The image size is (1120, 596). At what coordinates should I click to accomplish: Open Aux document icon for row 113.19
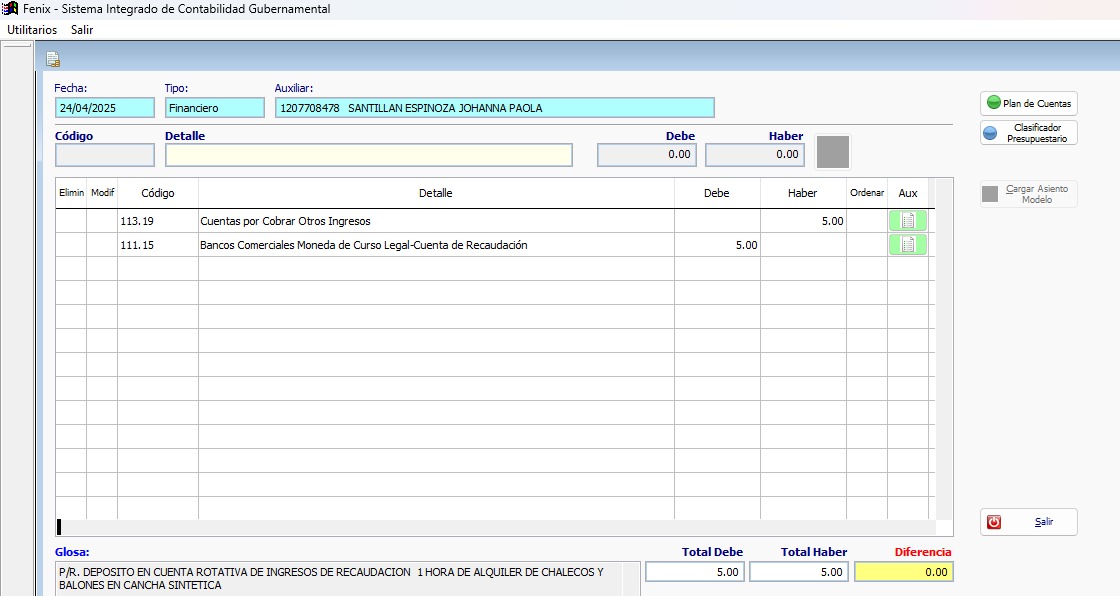[908, 221]
